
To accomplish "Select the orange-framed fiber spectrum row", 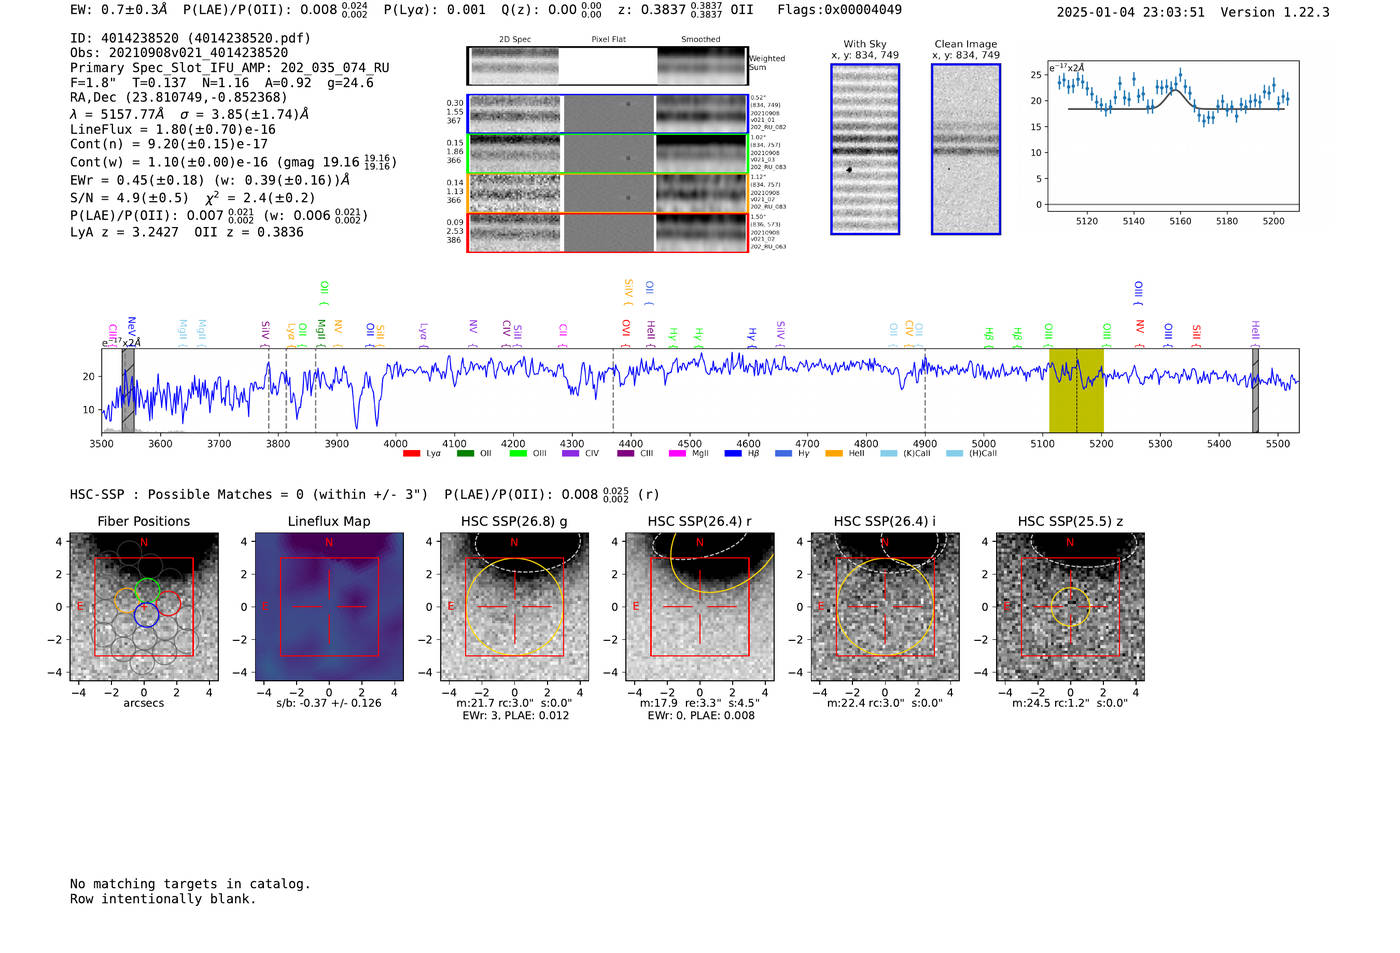I will (x=607, y=193).
